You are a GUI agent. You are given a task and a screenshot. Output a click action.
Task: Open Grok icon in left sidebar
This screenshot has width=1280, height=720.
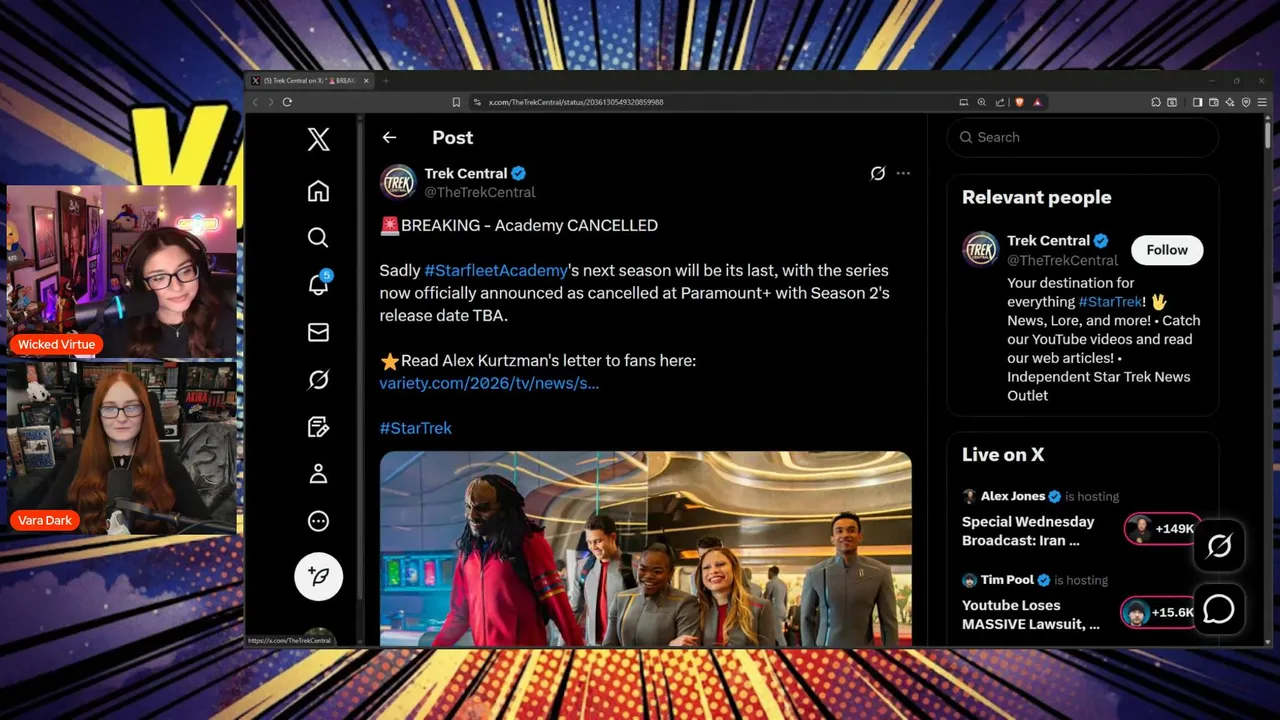point(318,379)
